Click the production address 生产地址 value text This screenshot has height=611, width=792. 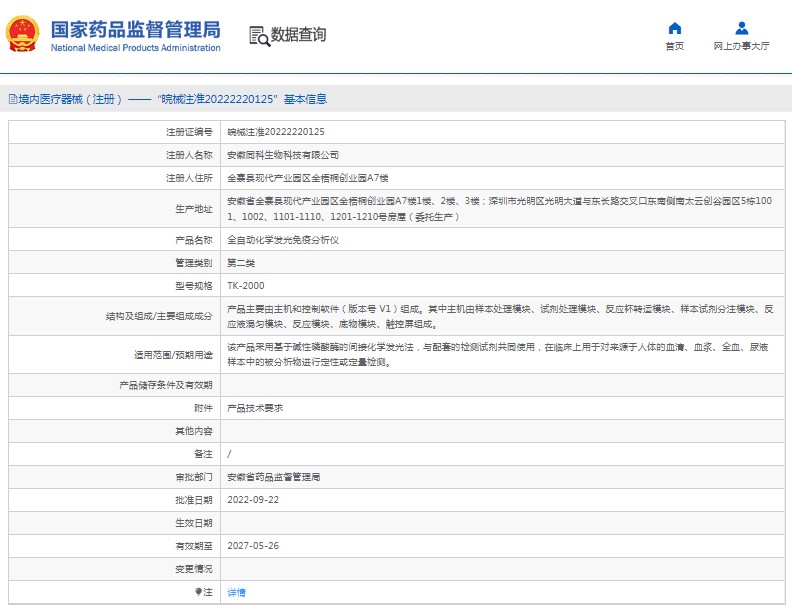pos(500,209)
